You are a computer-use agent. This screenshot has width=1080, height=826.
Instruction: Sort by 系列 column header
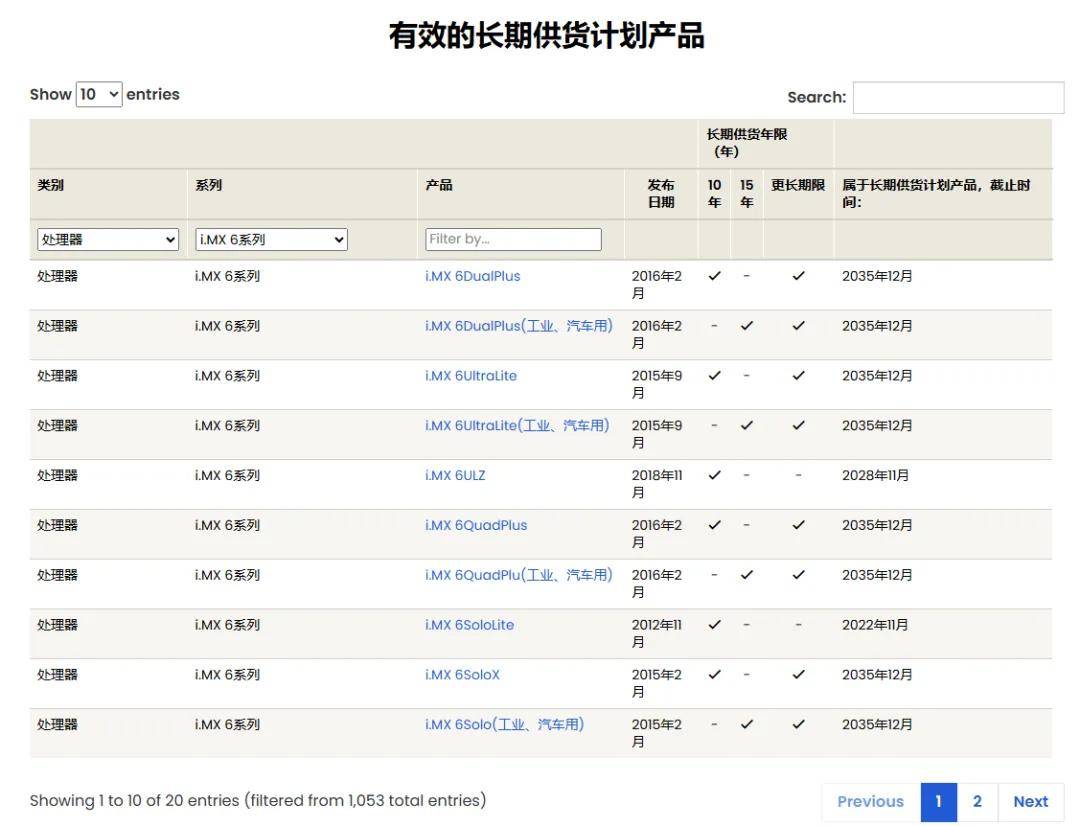point(208,185)
